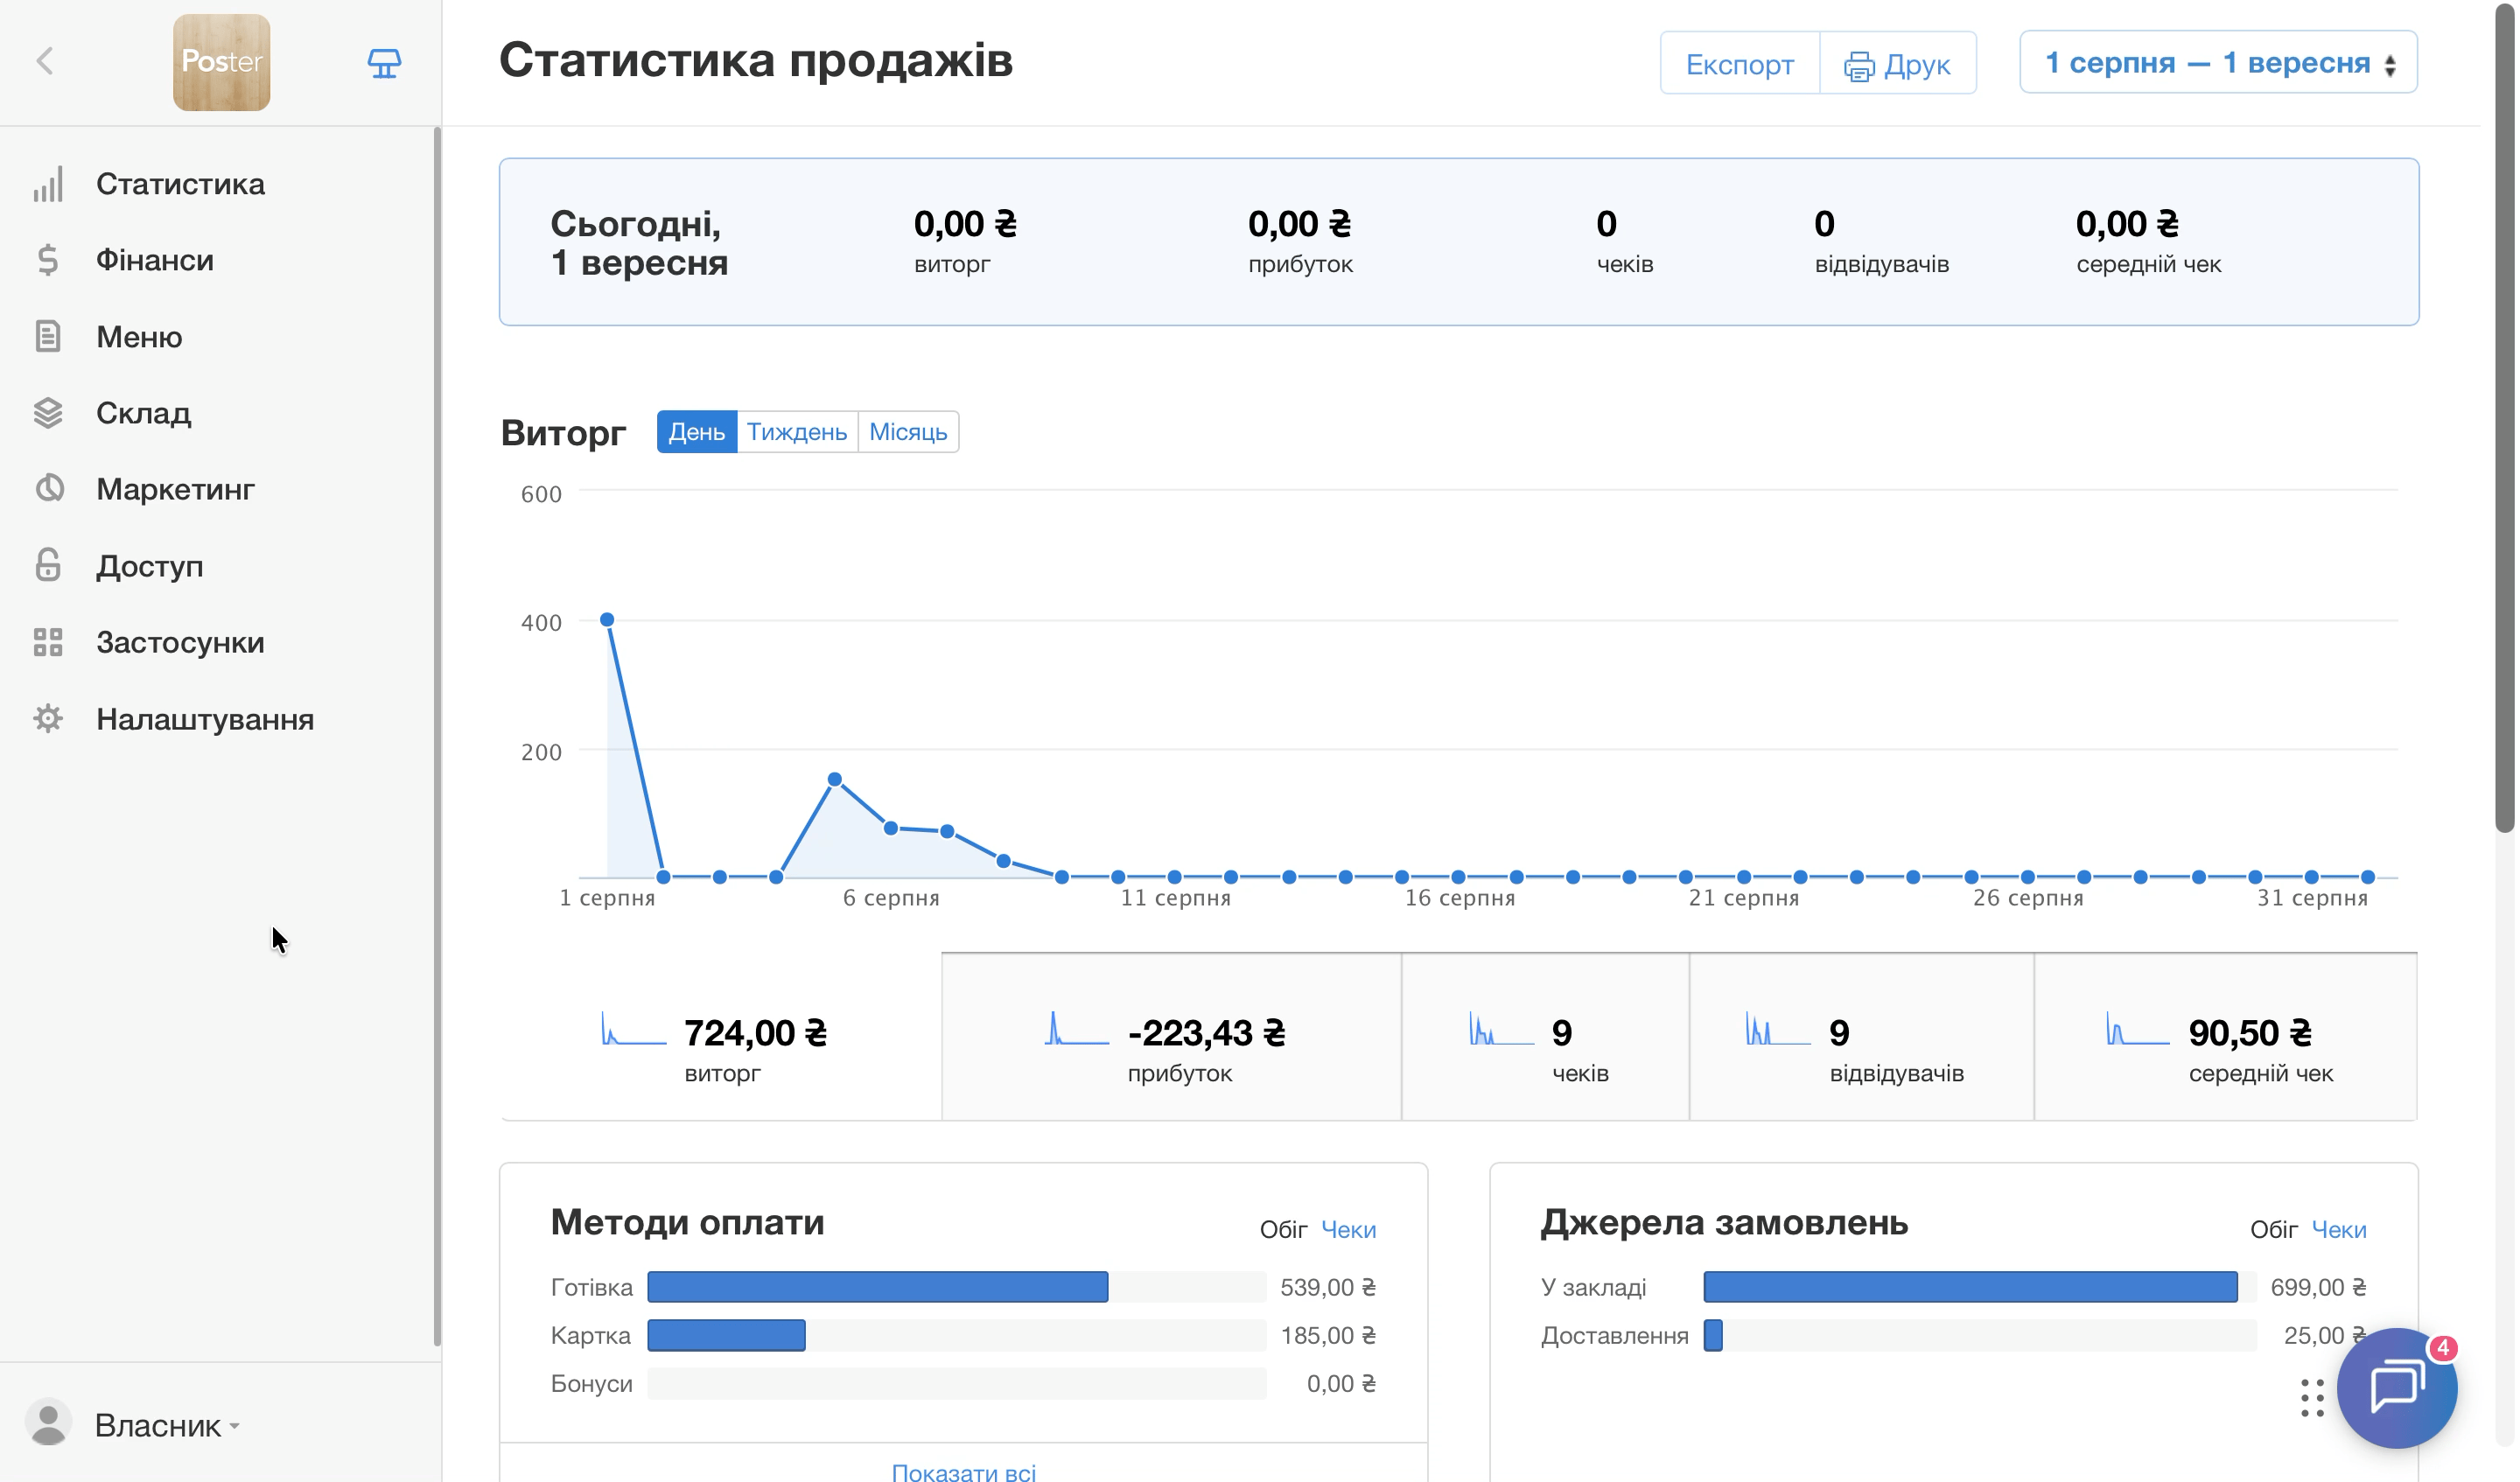Click the back arrow in sidebar header
Image resolution: width=2520 pixels, height=1482 pixels.
[x=45, y=62]
